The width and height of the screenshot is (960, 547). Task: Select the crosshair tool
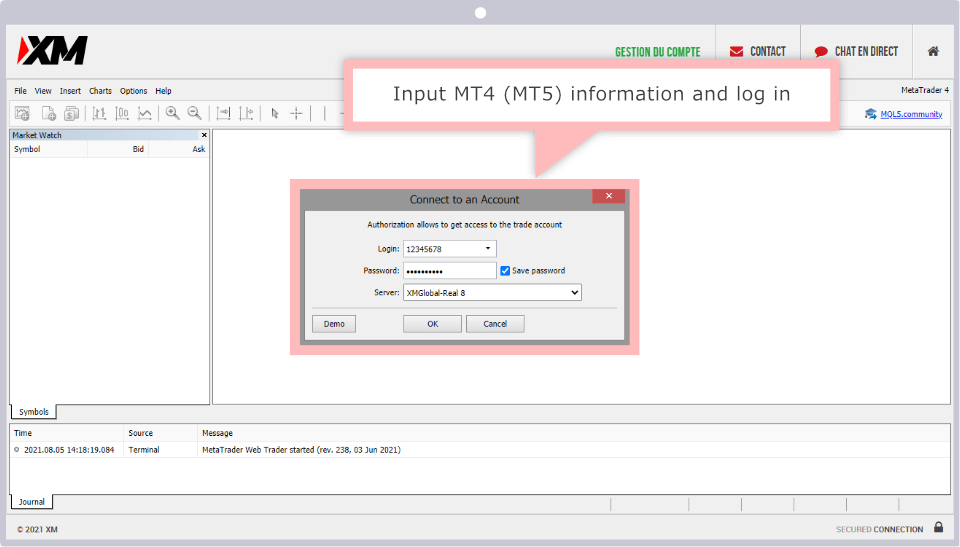(296, 113)
